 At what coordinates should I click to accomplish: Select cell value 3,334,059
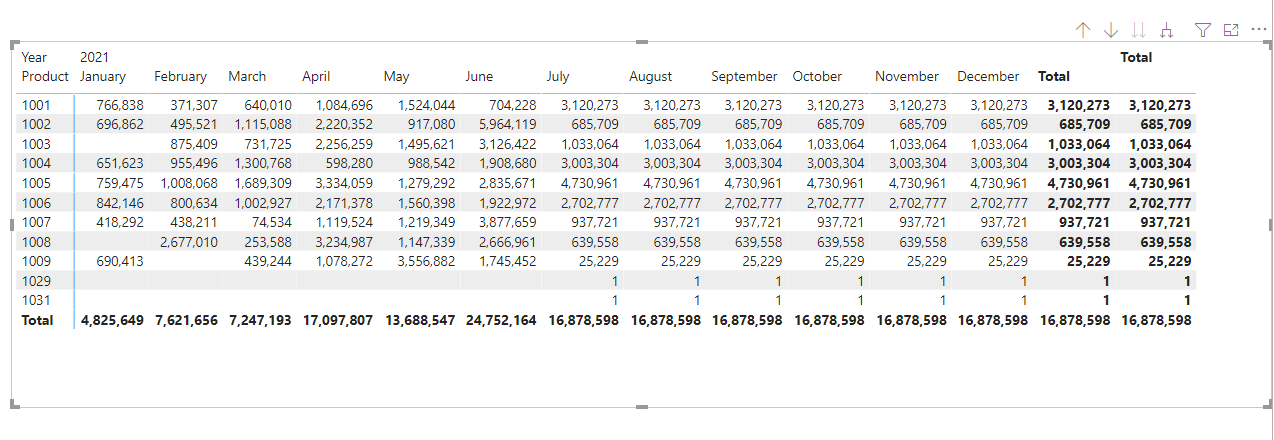point(343,183)
